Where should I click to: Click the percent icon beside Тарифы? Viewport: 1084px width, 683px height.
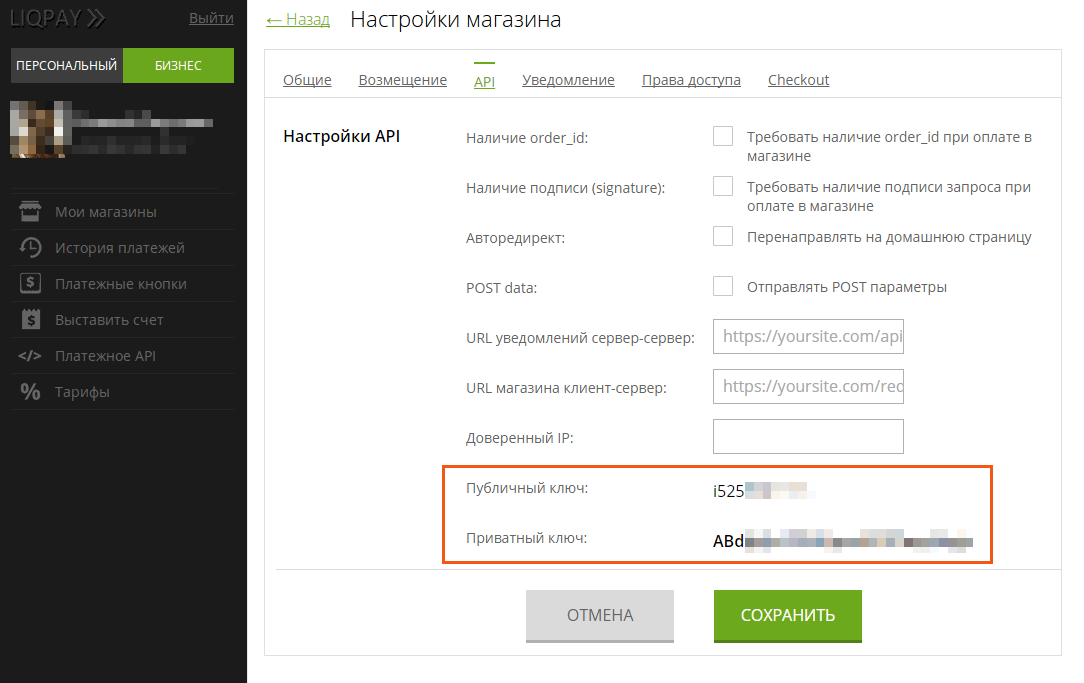click(x=30, y=392)
